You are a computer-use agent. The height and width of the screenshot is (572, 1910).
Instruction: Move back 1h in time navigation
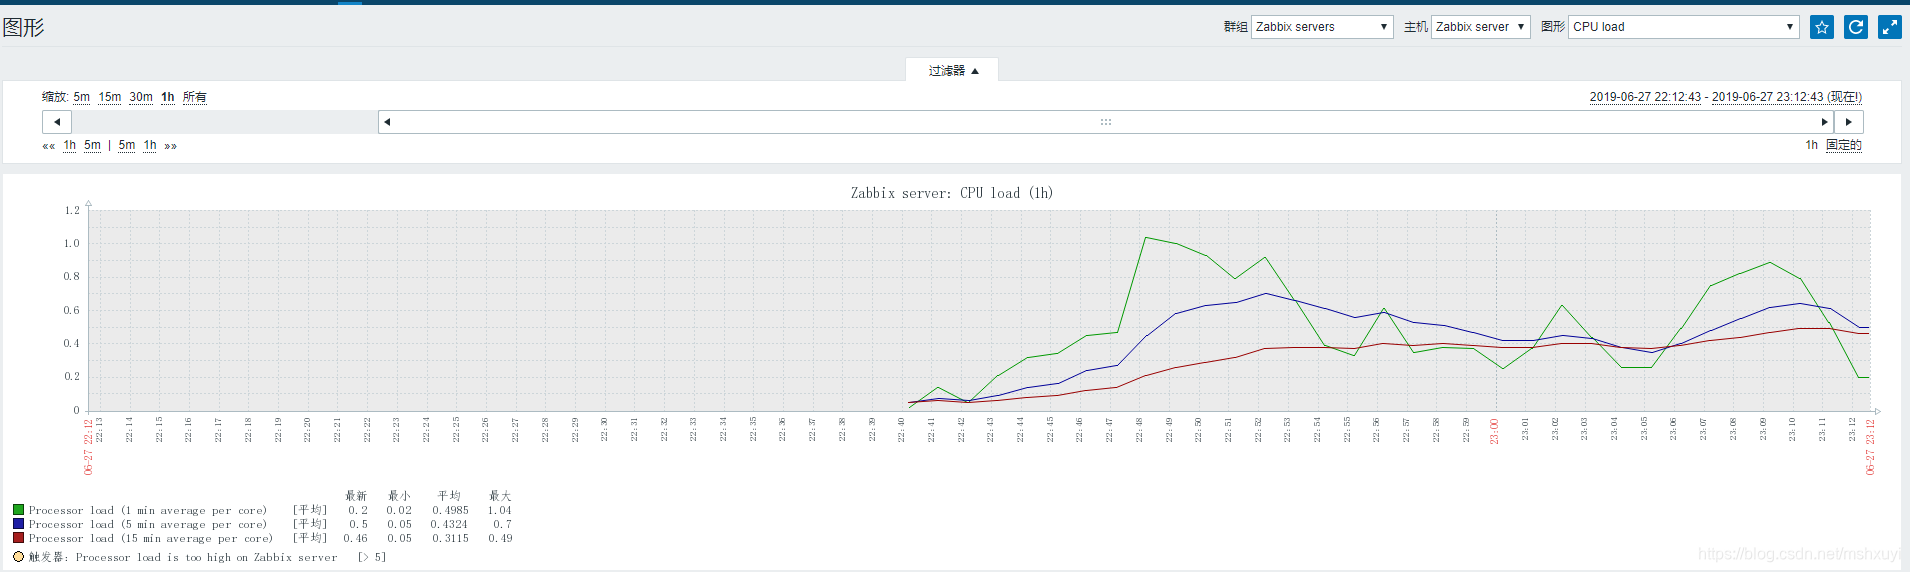pos(70,145)
